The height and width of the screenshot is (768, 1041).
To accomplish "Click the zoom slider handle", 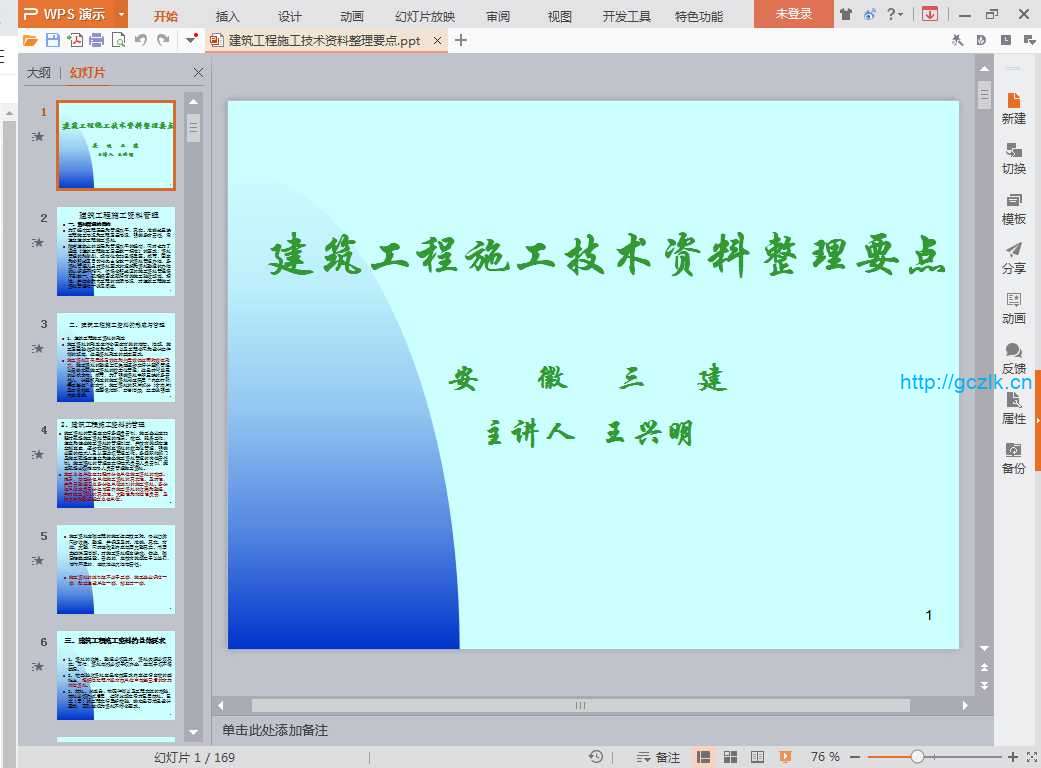I will 917,757.
